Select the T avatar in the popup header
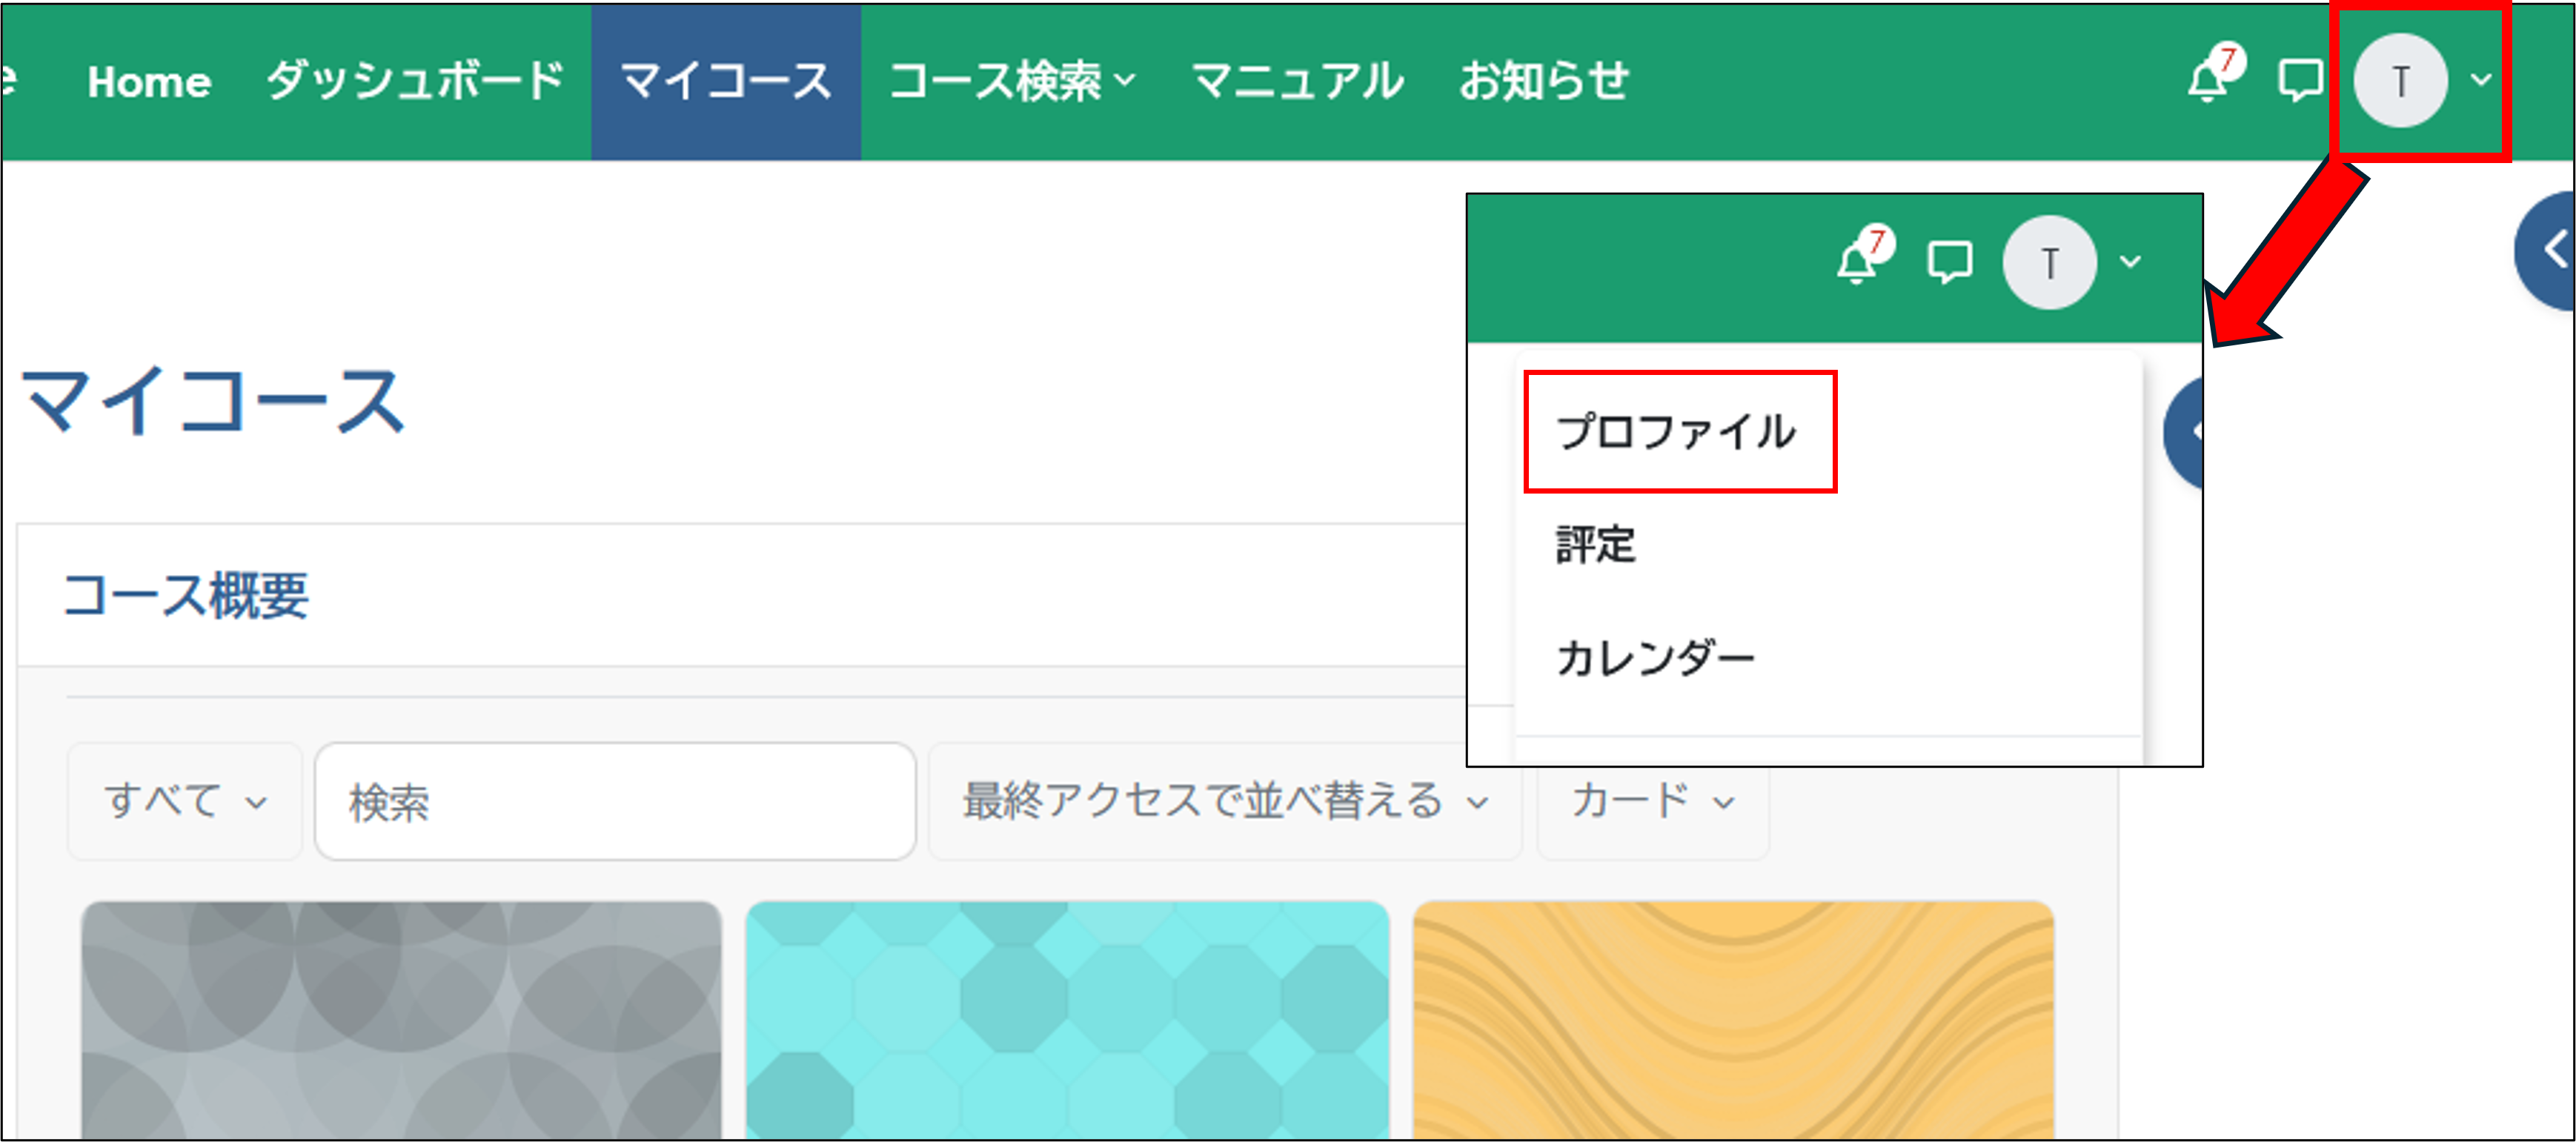 pyautogui.click(x=2049, y=263)
